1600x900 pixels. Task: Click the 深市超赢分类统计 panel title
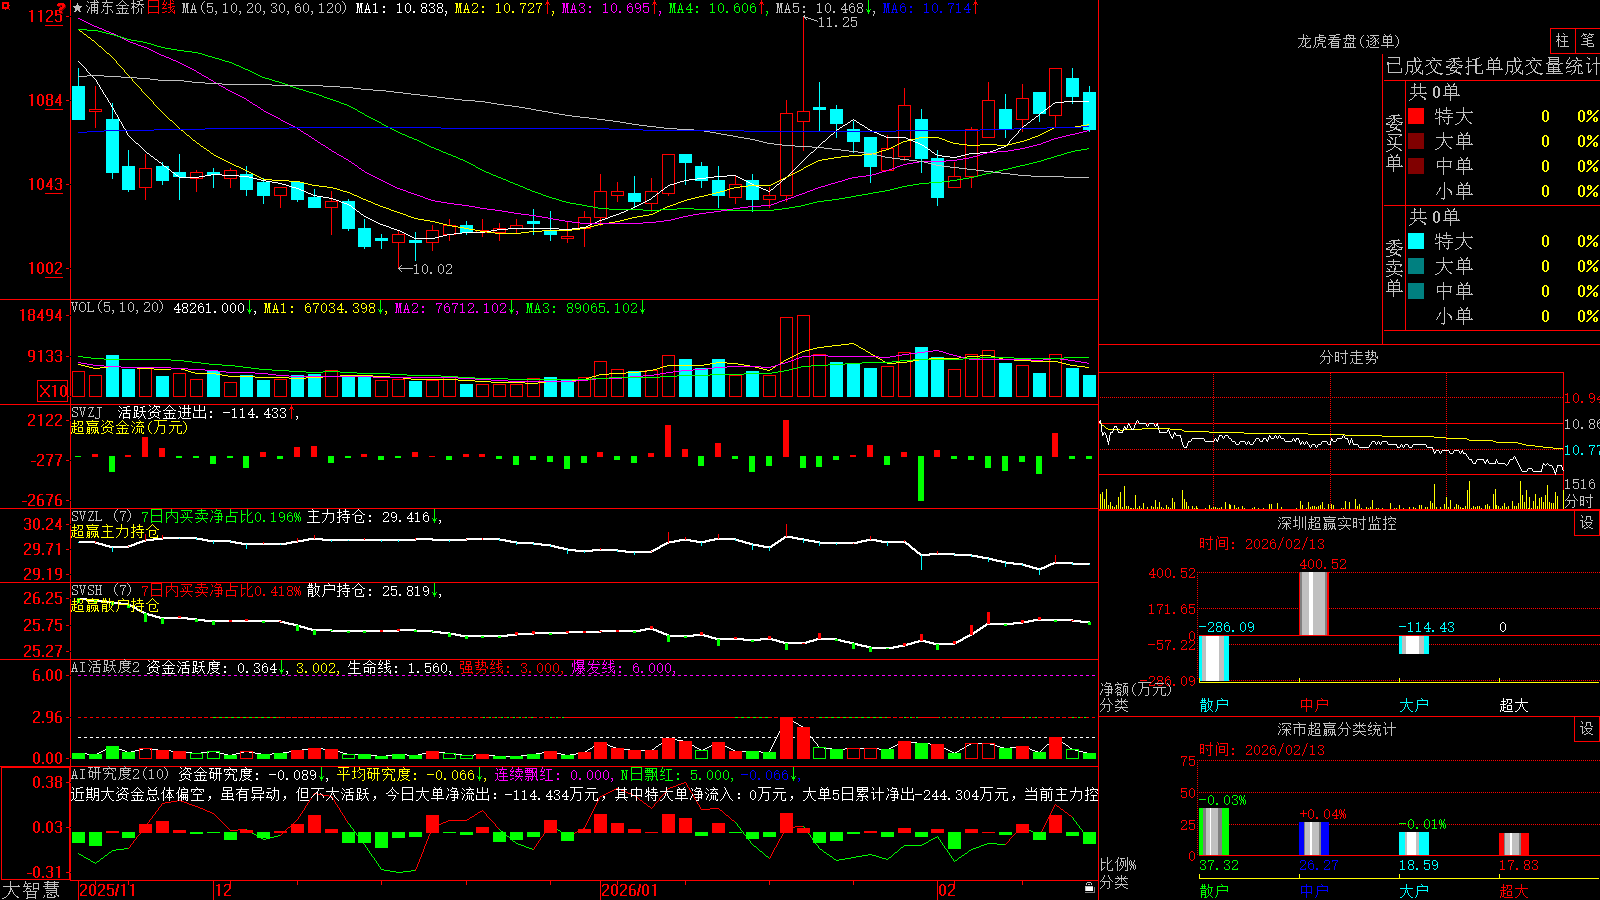click(1337, 729)
